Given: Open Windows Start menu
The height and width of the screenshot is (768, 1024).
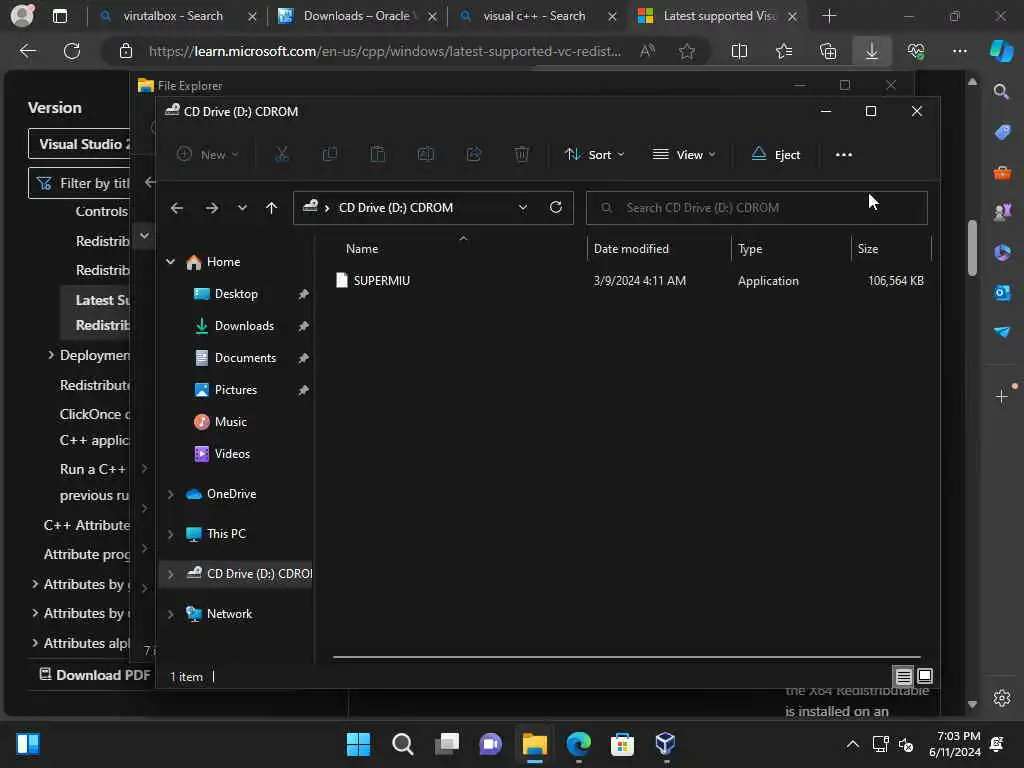Looking at the screenshot, I should [358, 744].
